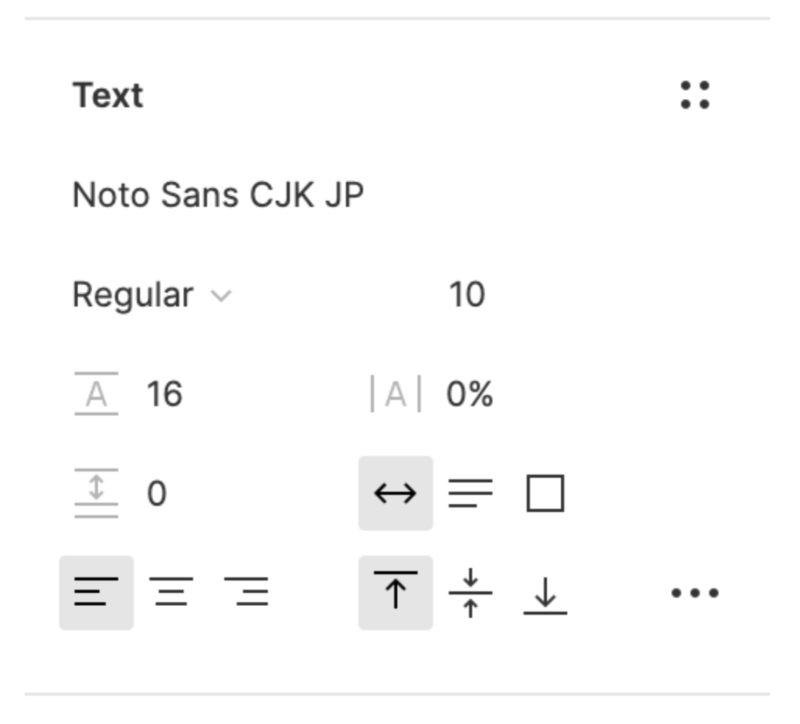The width and height of the screenshot is (800, 724).
Task: Edit the paragraph spacing value 0
Action: click(x=157, y=493)
